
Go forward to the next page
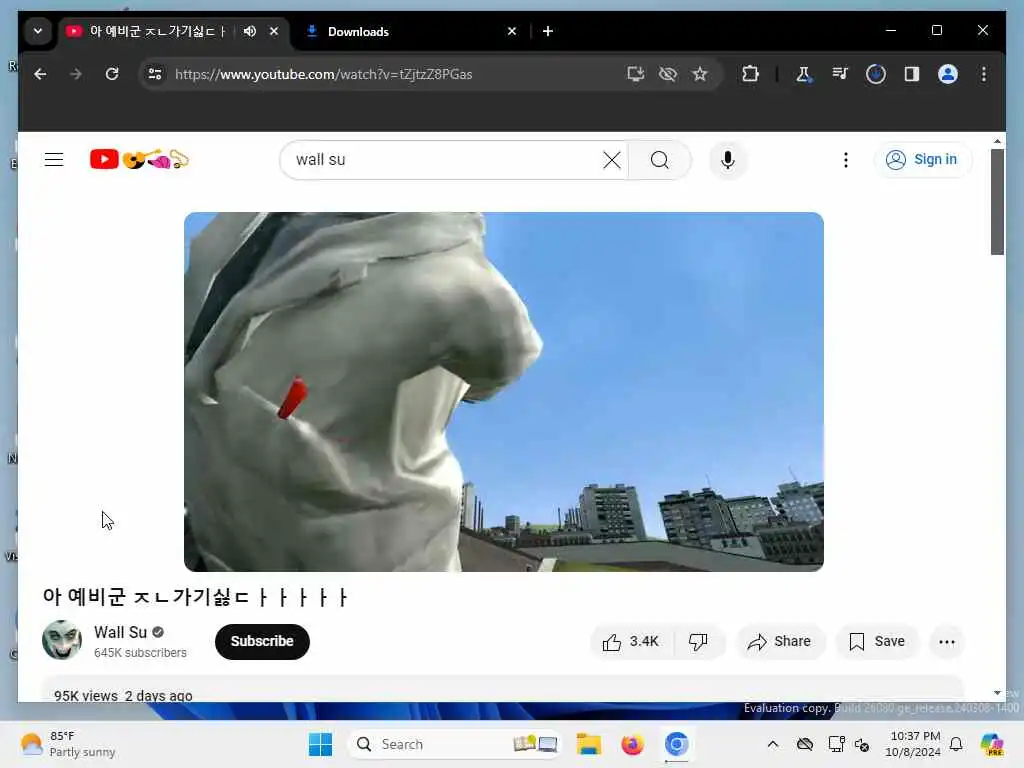pyautogui.click(x=76, y=74)
